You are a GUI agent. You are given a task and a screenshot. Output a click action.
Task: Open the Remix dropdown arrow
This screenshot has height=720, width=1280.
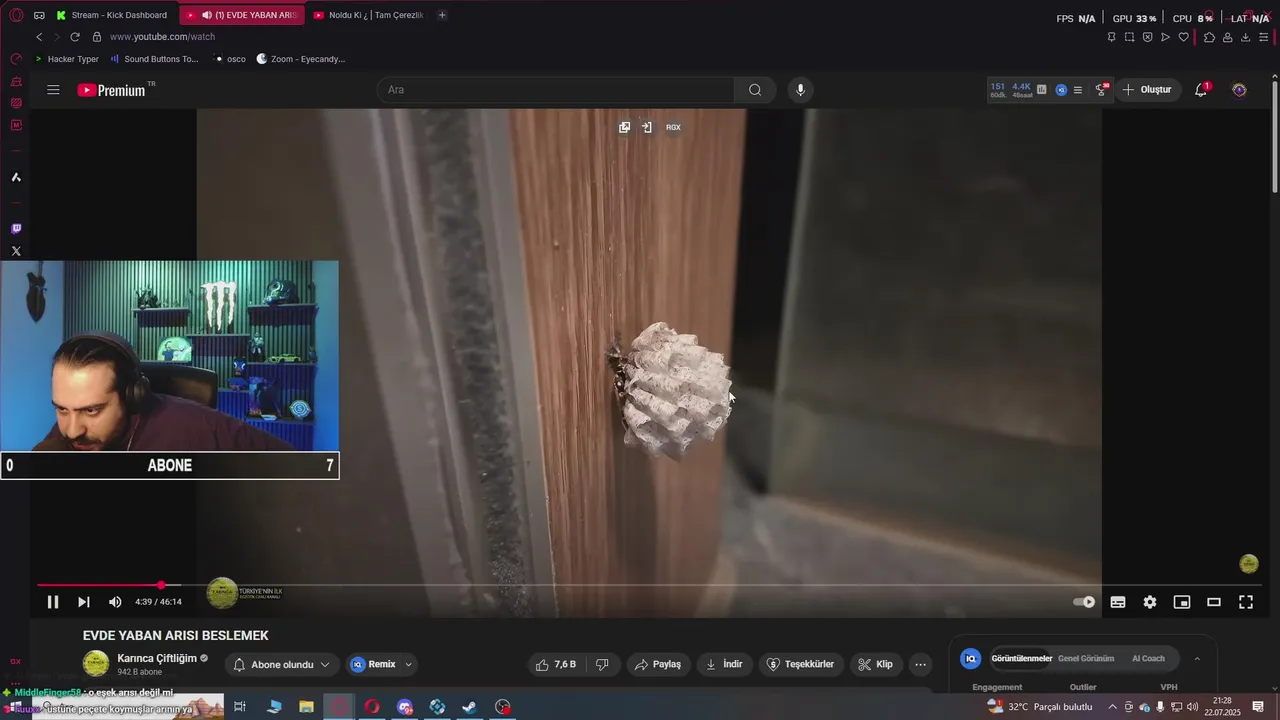tap(408, 664)
